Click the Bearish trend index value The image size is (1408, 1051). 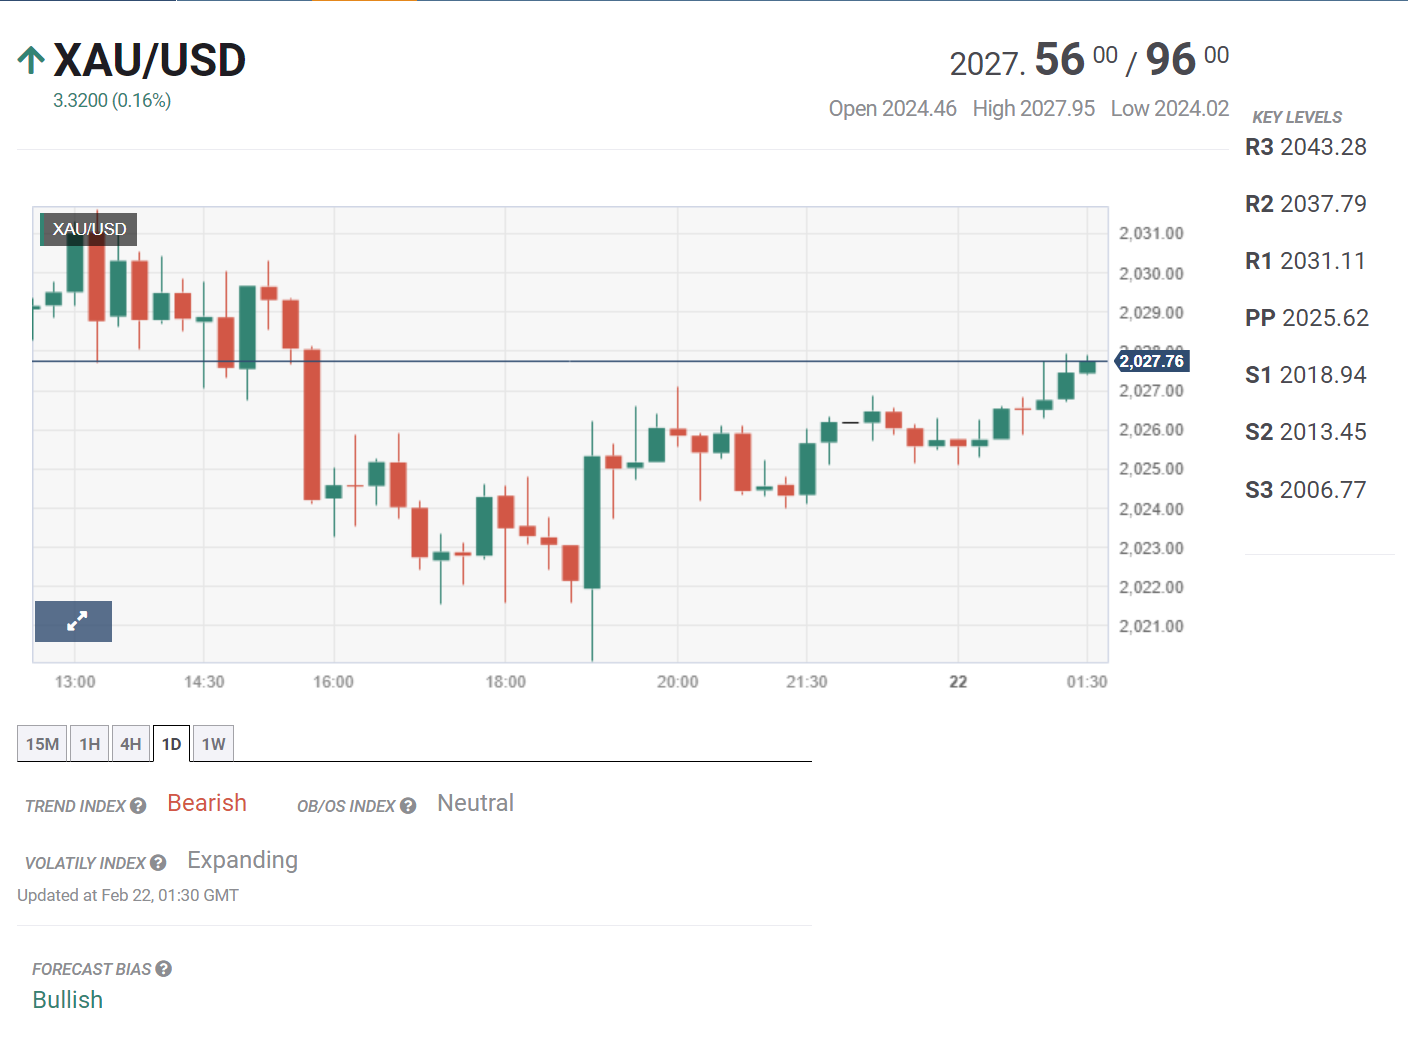207,803
